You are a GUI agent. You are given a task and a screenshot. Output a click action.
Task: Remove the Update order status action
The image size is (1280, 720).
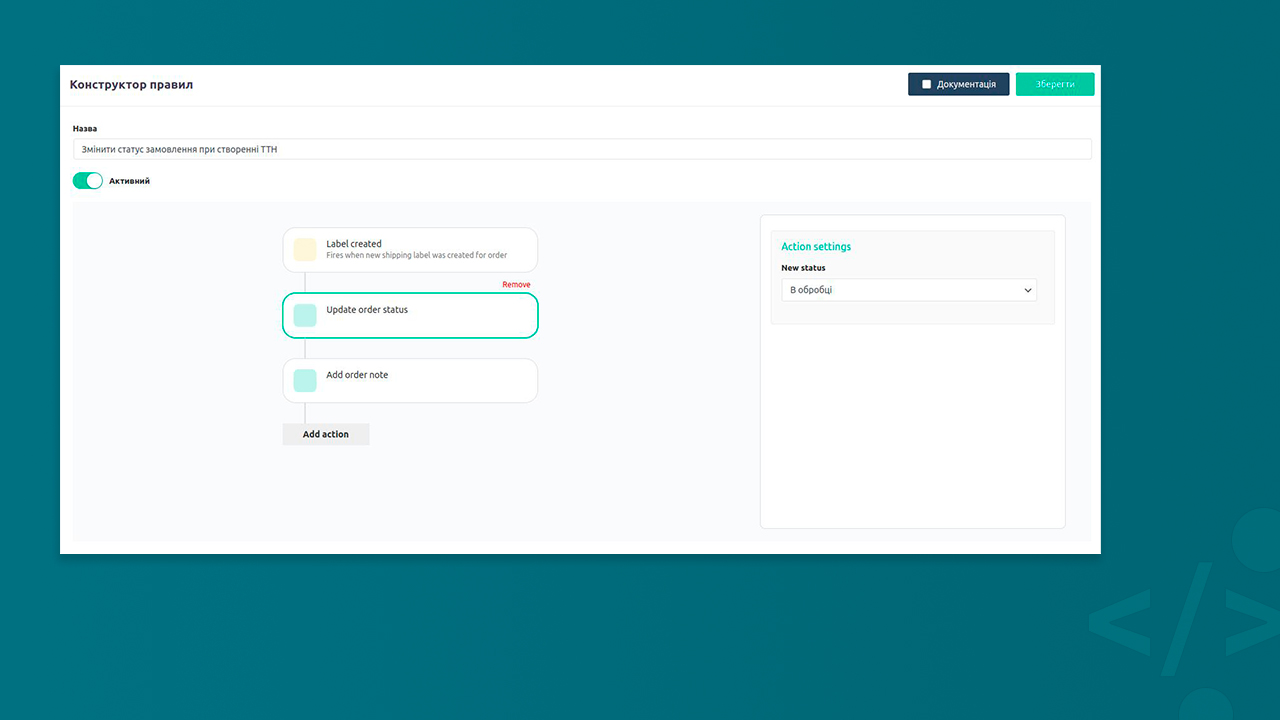point(516,285)
